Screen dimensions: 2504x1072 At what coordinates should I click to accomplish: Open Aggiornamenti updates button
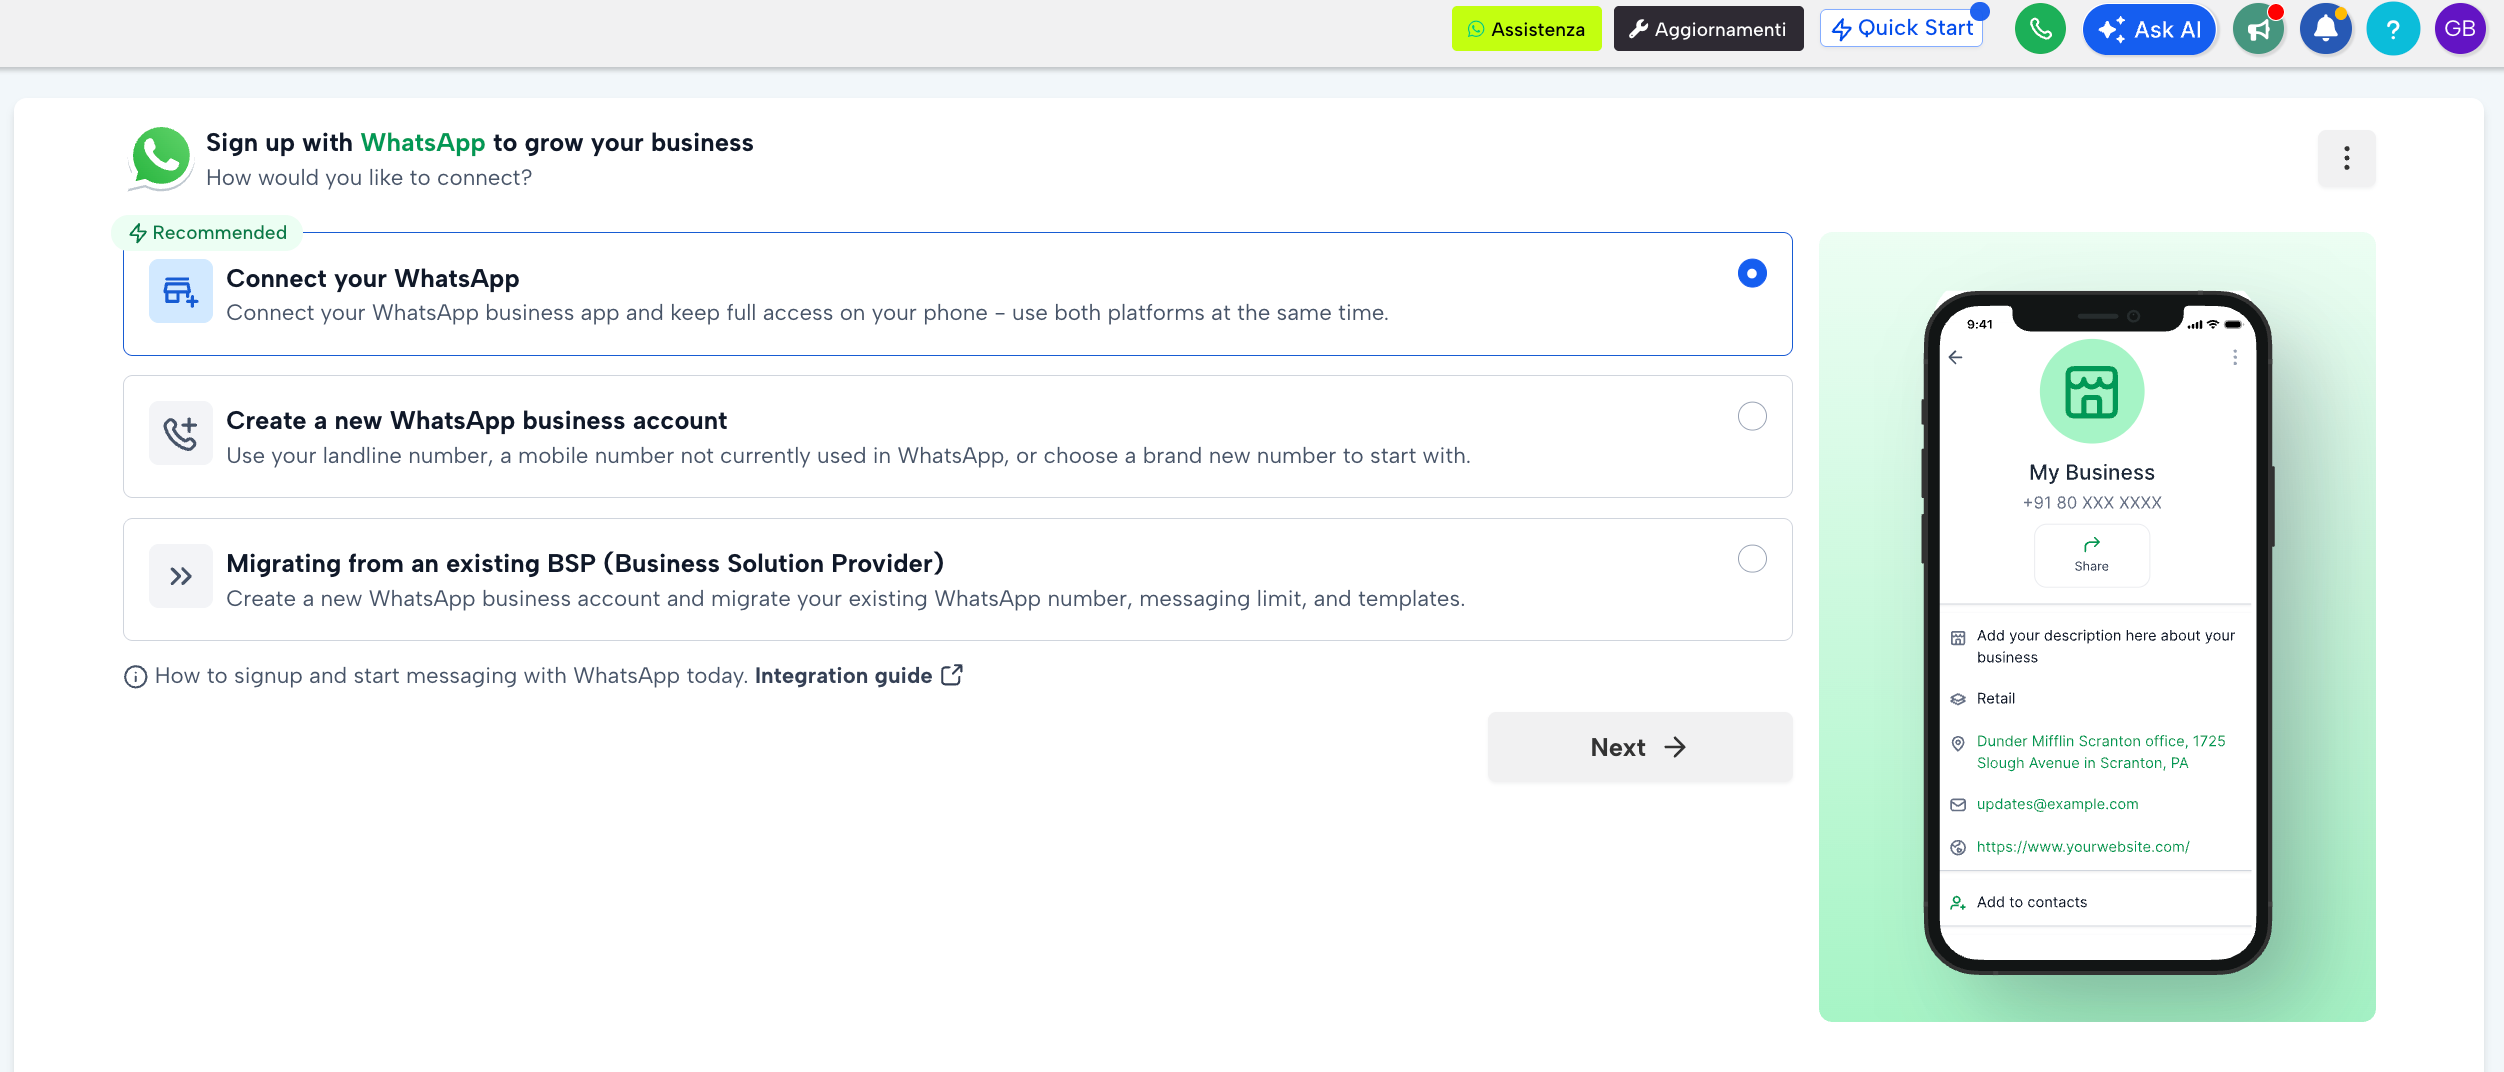tap(1708, 29)
